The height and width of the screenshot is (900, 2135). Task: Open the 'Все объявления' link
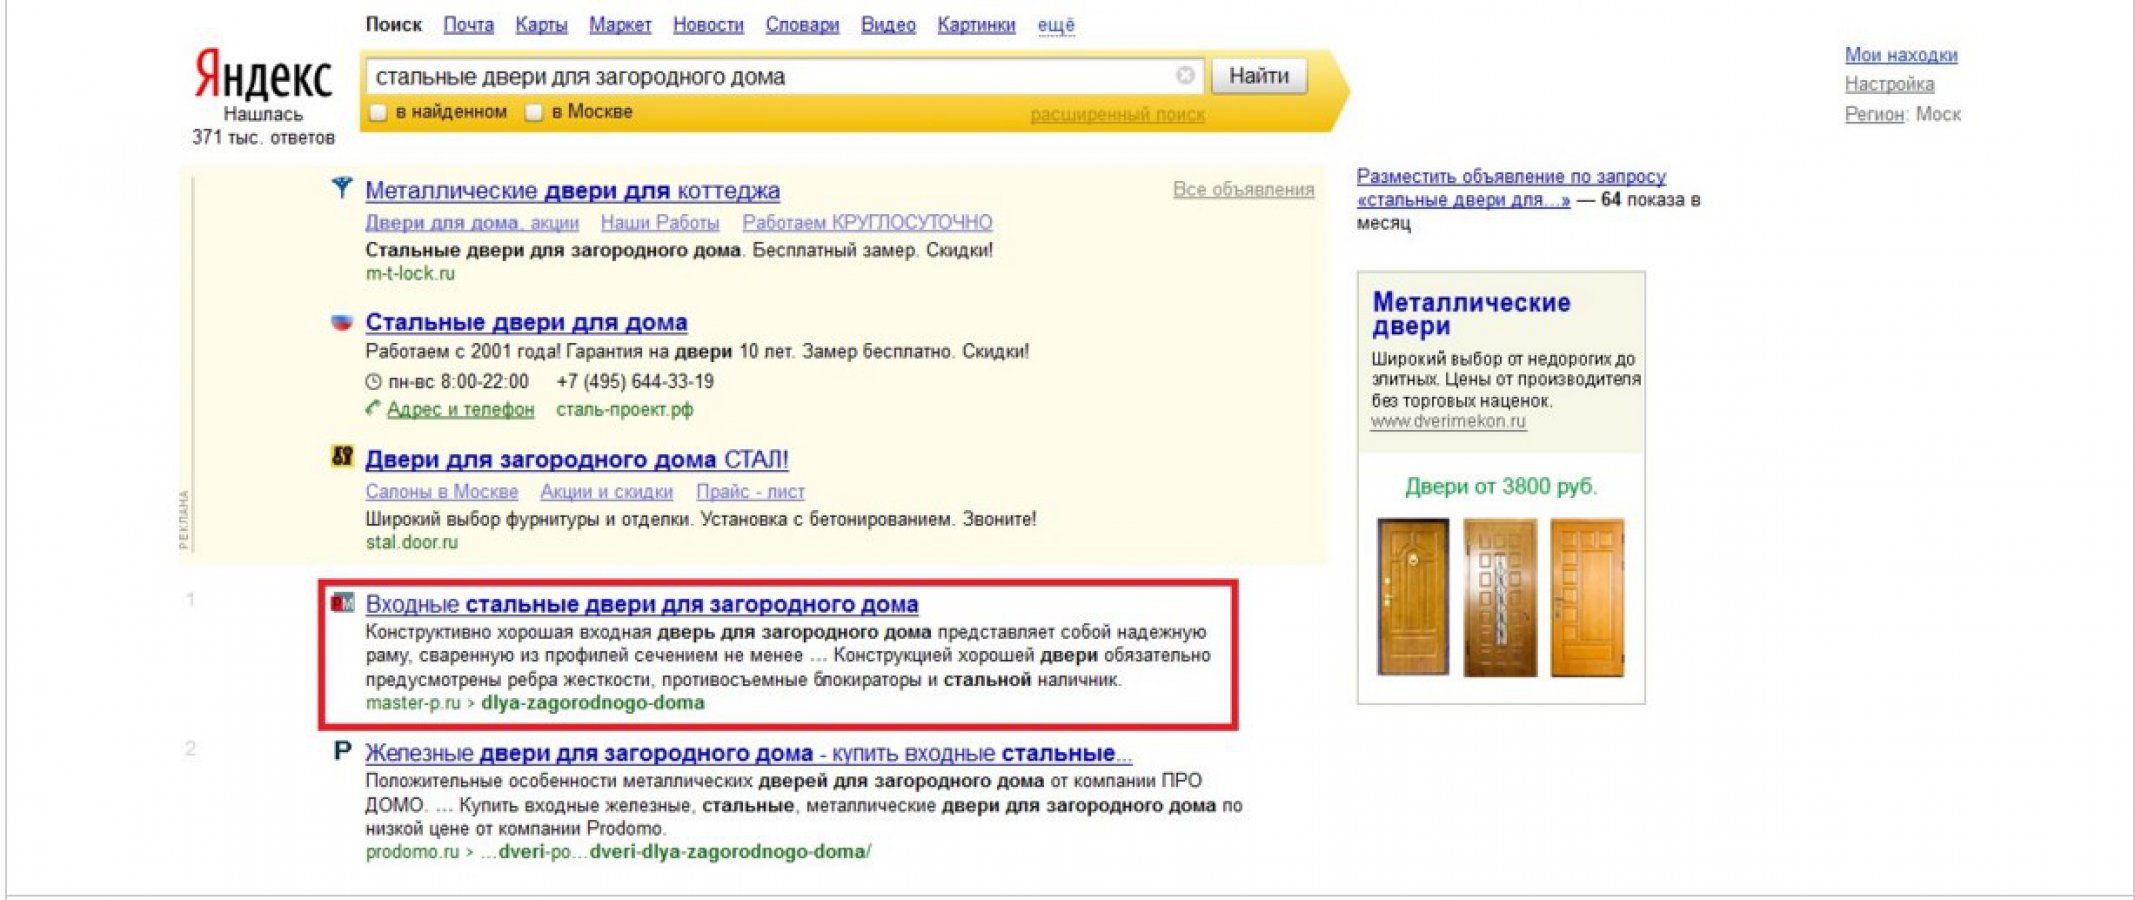pyautogui.click(x=1243, y=189)
